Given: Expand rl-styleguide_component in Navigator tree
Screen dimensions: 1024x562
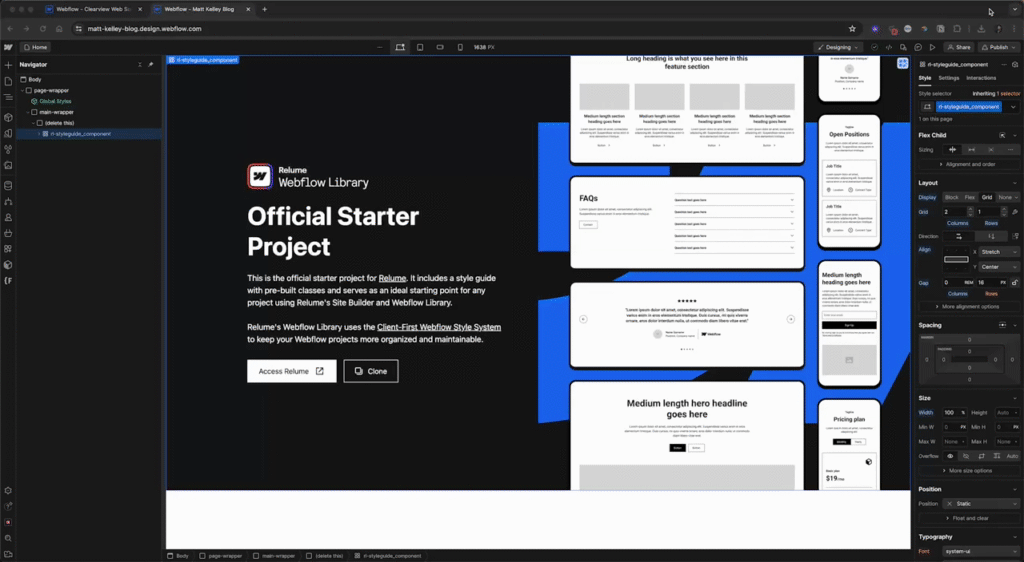Looking at the screenshot, I should [40, 134].
